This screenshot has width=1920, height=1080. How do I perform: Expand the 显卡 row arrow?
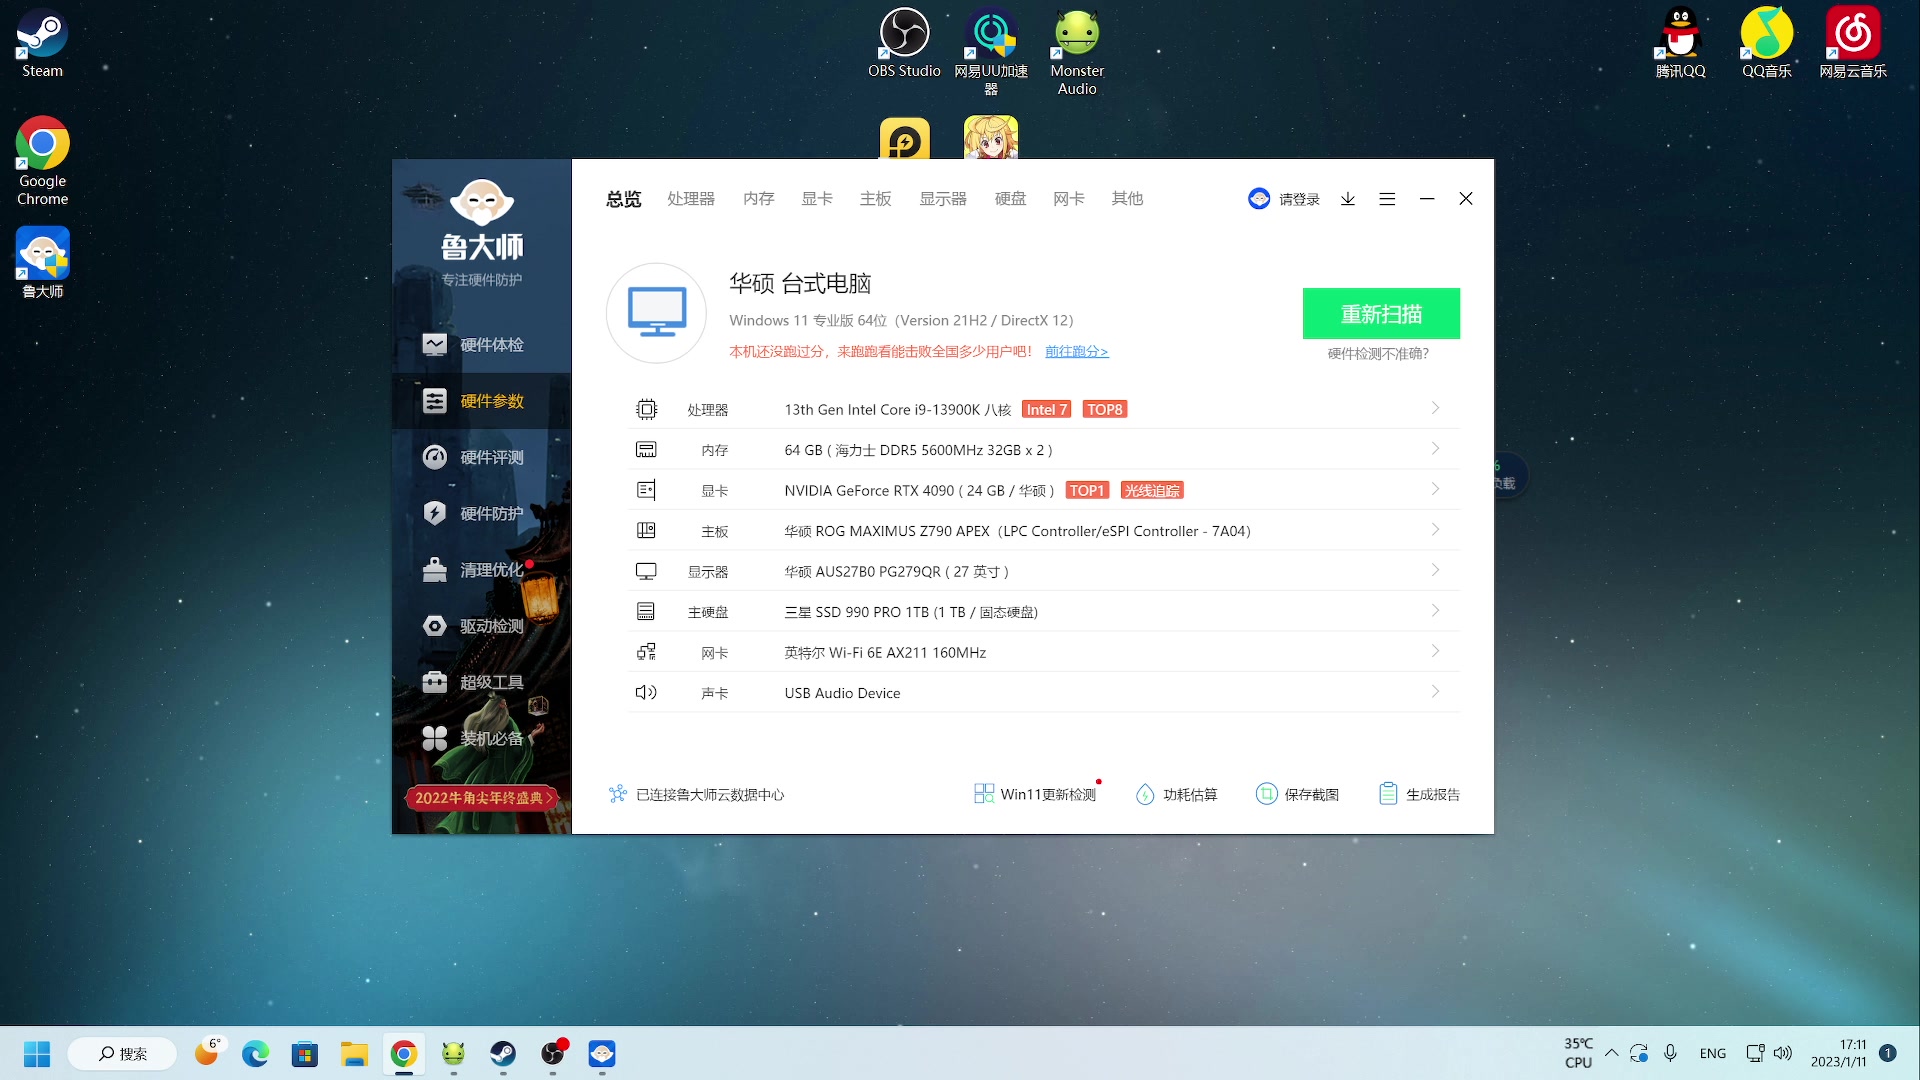(x=1435, y=489)
